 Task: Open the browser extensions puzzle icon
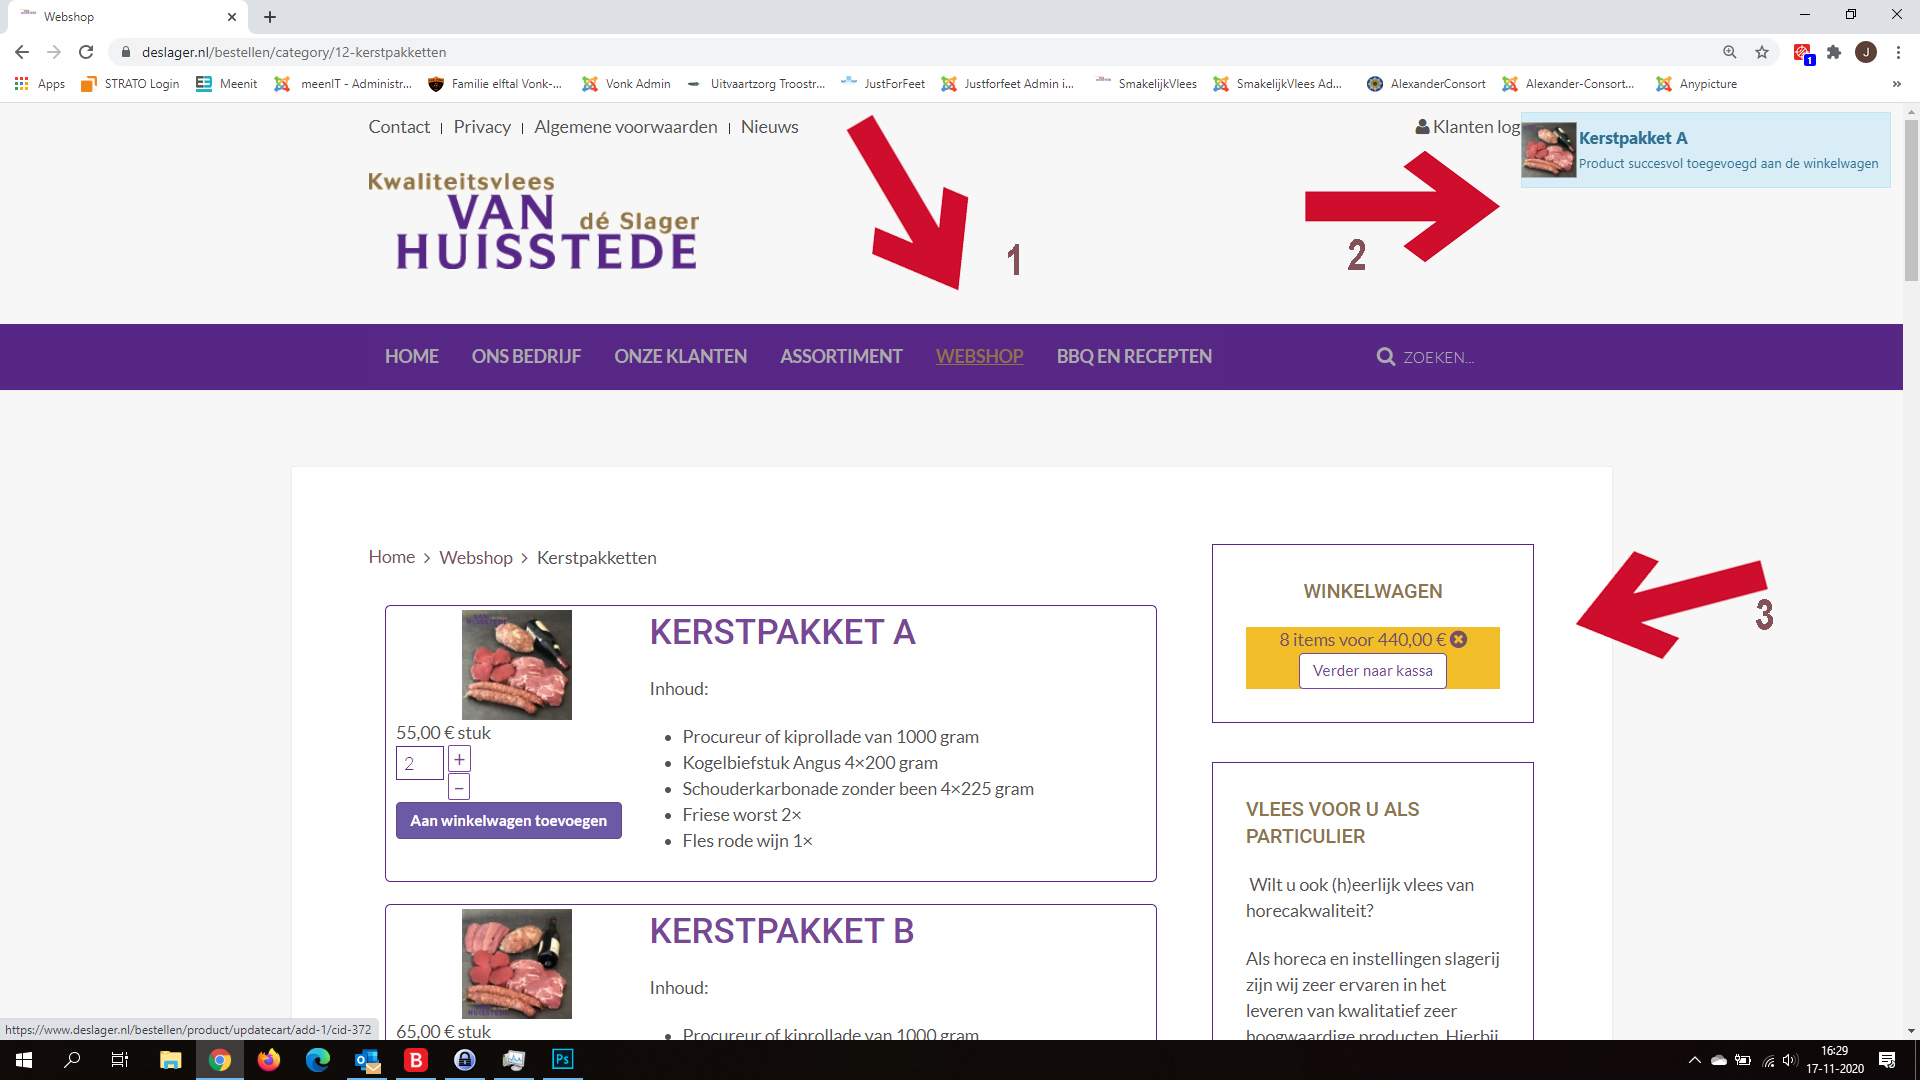tap(1834, 52)
